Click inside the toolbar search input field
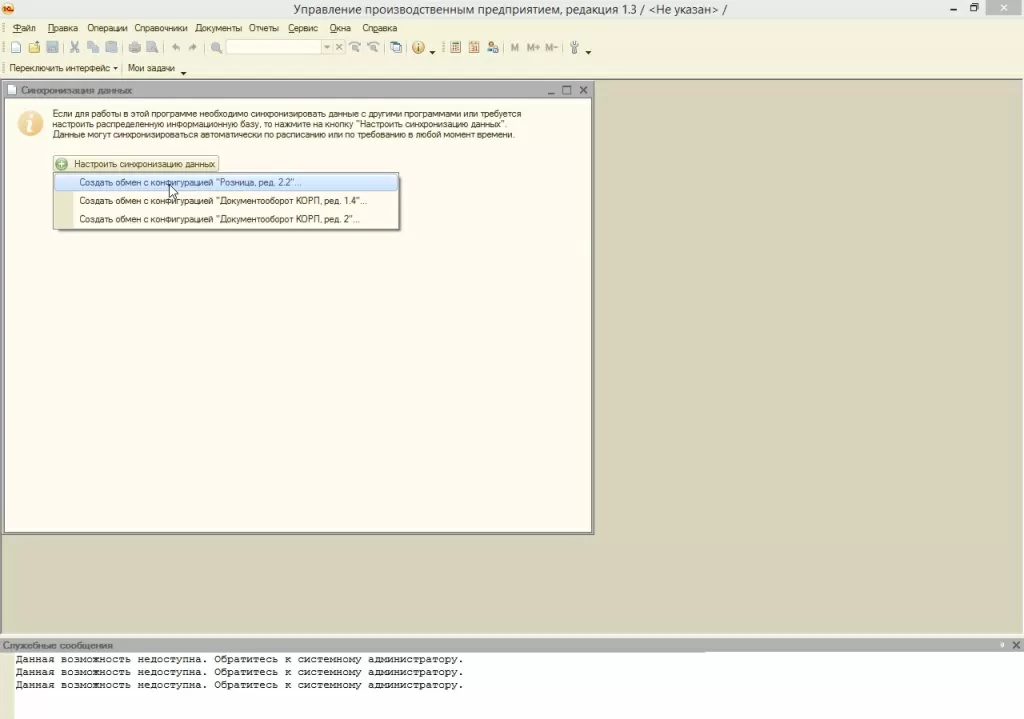Screen dimensions: 1024x719 point(273,47)
